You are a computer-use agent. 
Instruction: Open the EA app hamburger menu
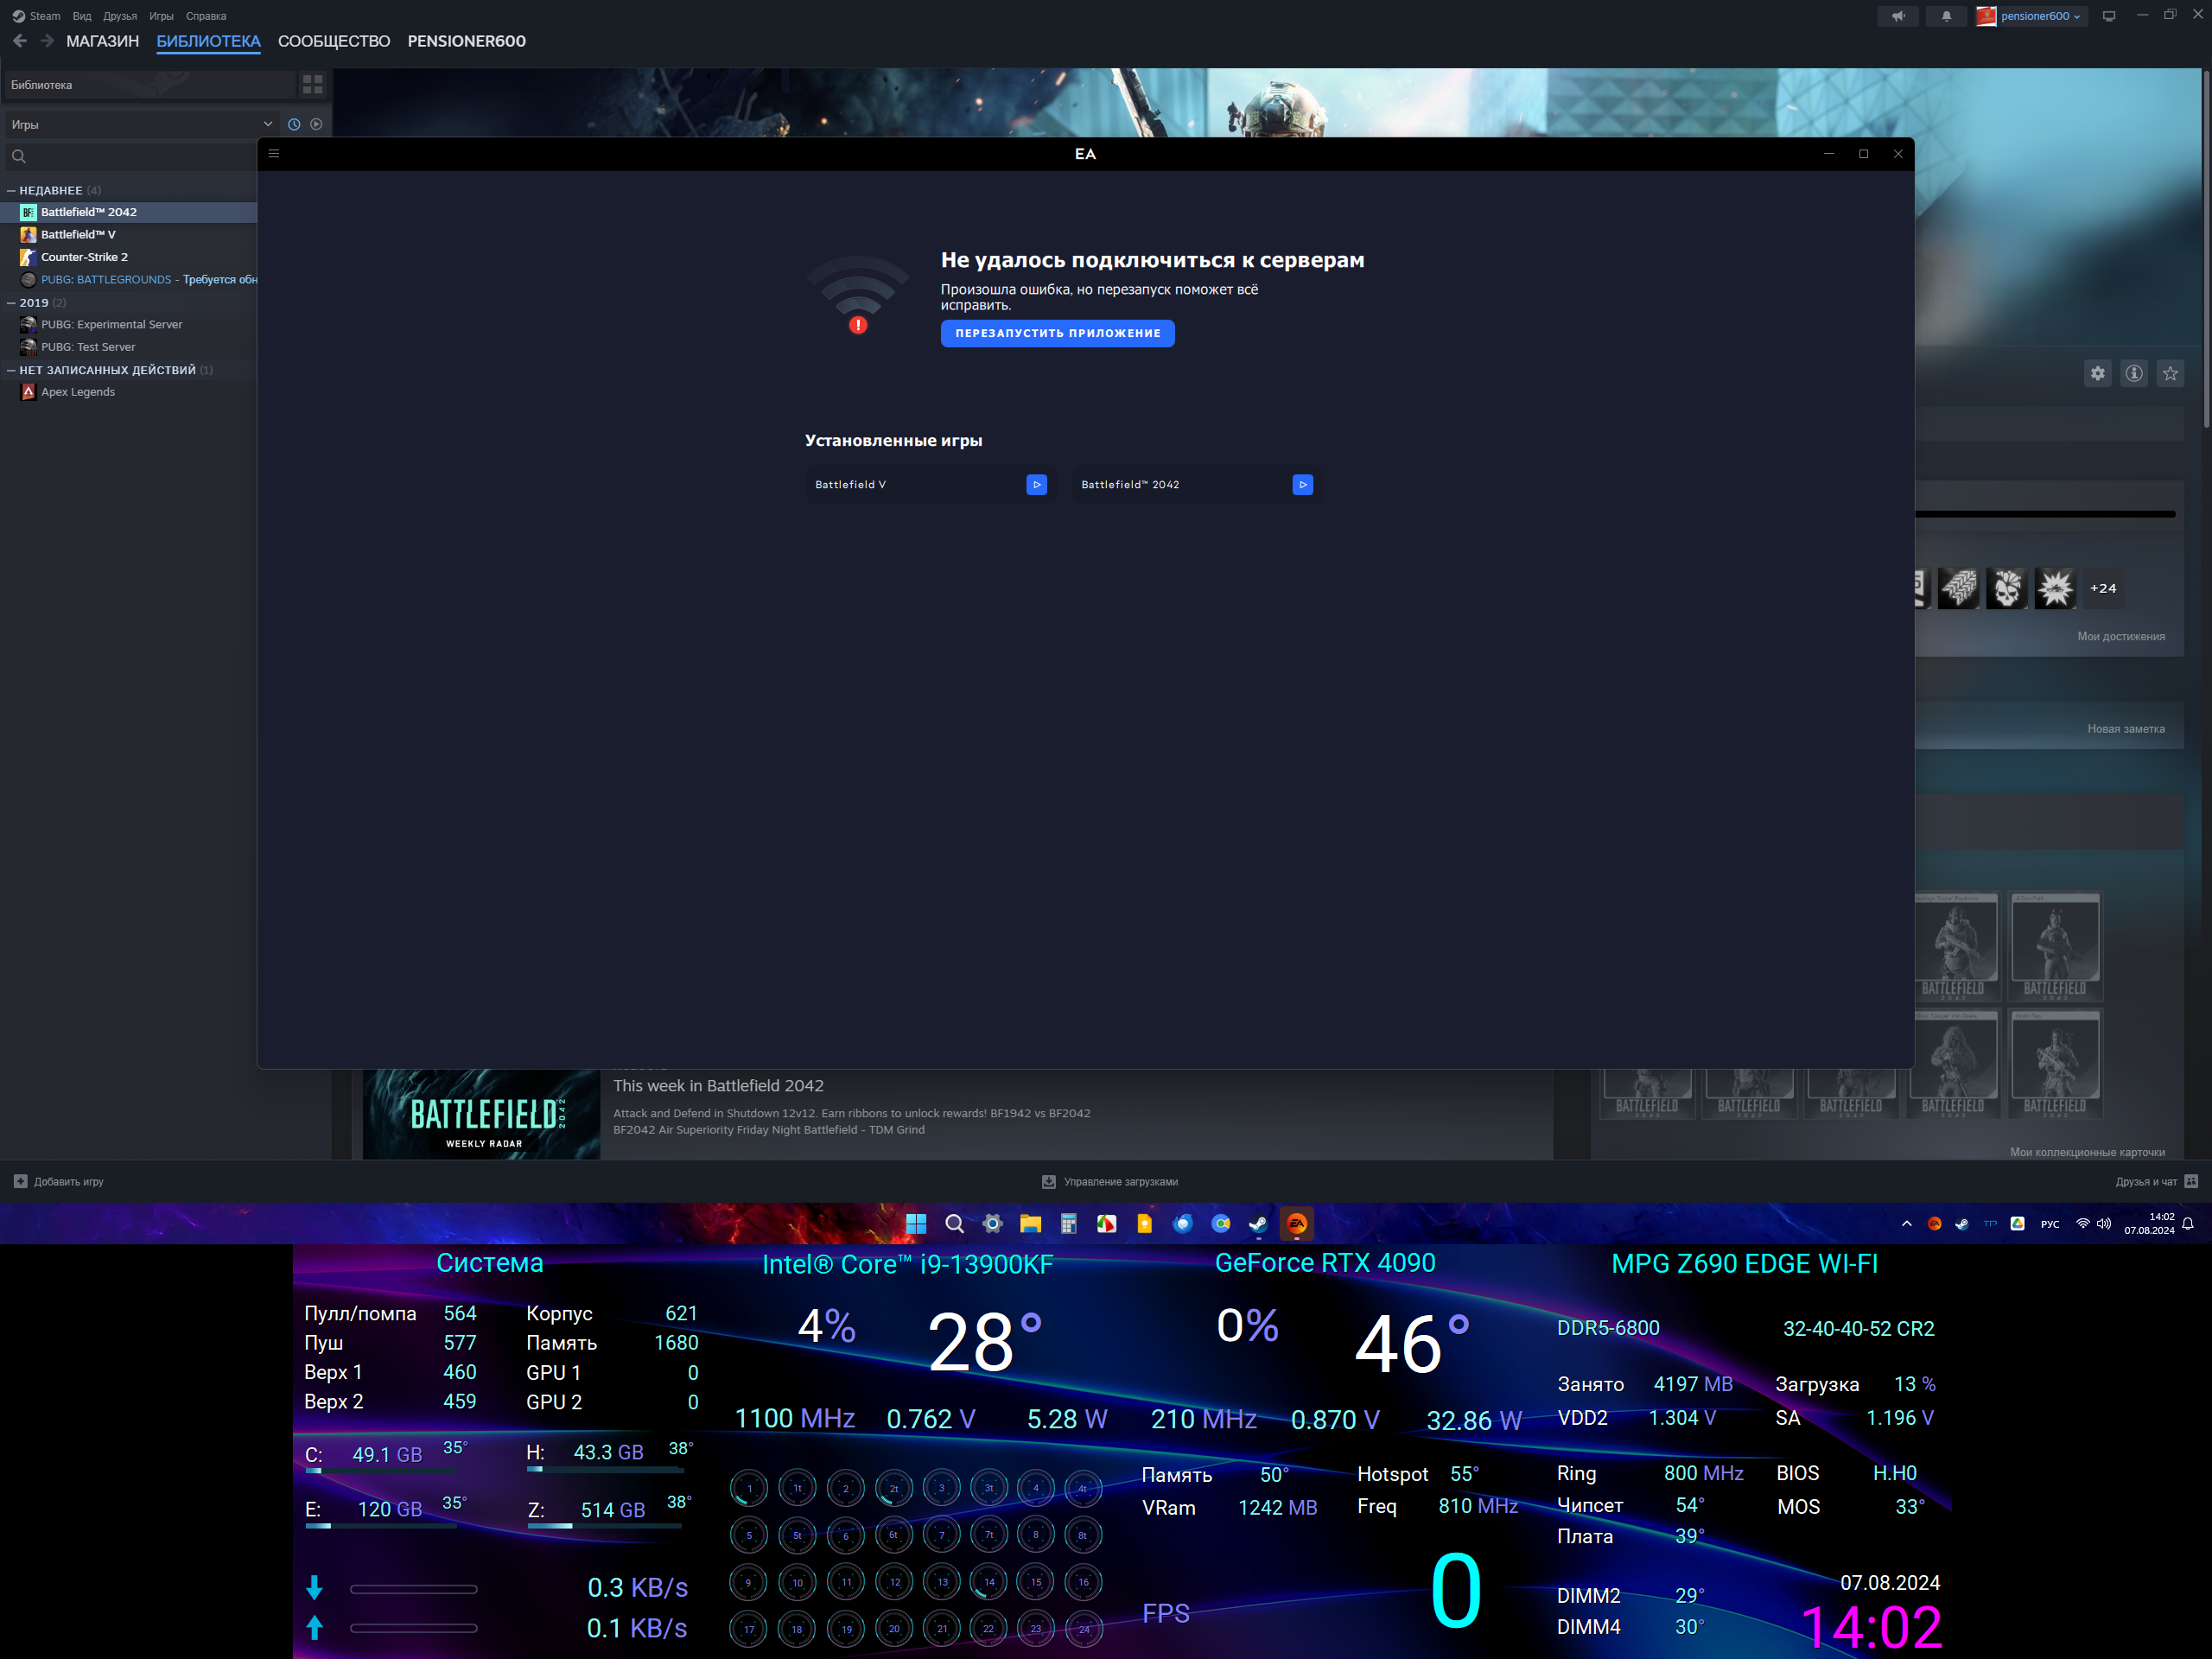(x=274, y=154)
